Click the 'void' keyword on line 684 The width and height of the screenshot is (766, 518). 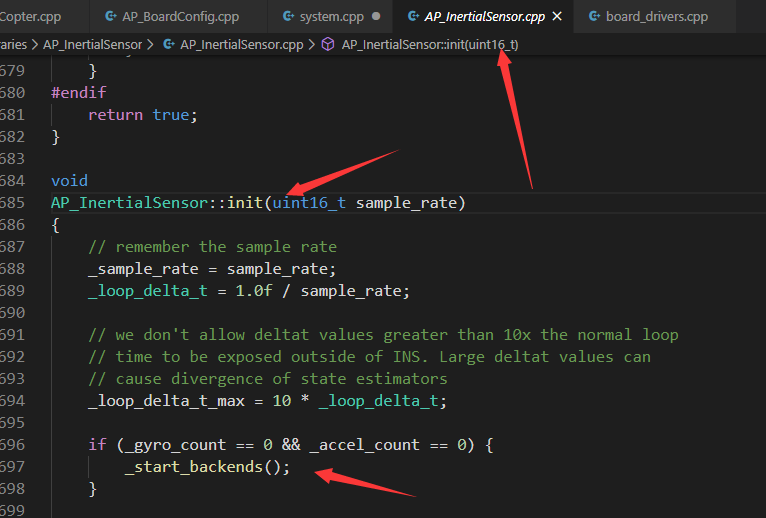69,180
